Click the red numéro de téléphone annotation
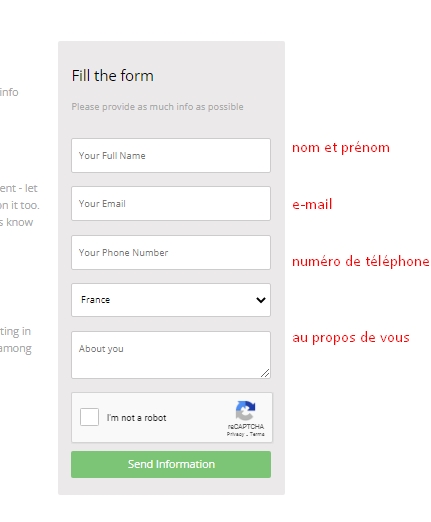Viewport: 431px width, 522px height. point(361,261)
